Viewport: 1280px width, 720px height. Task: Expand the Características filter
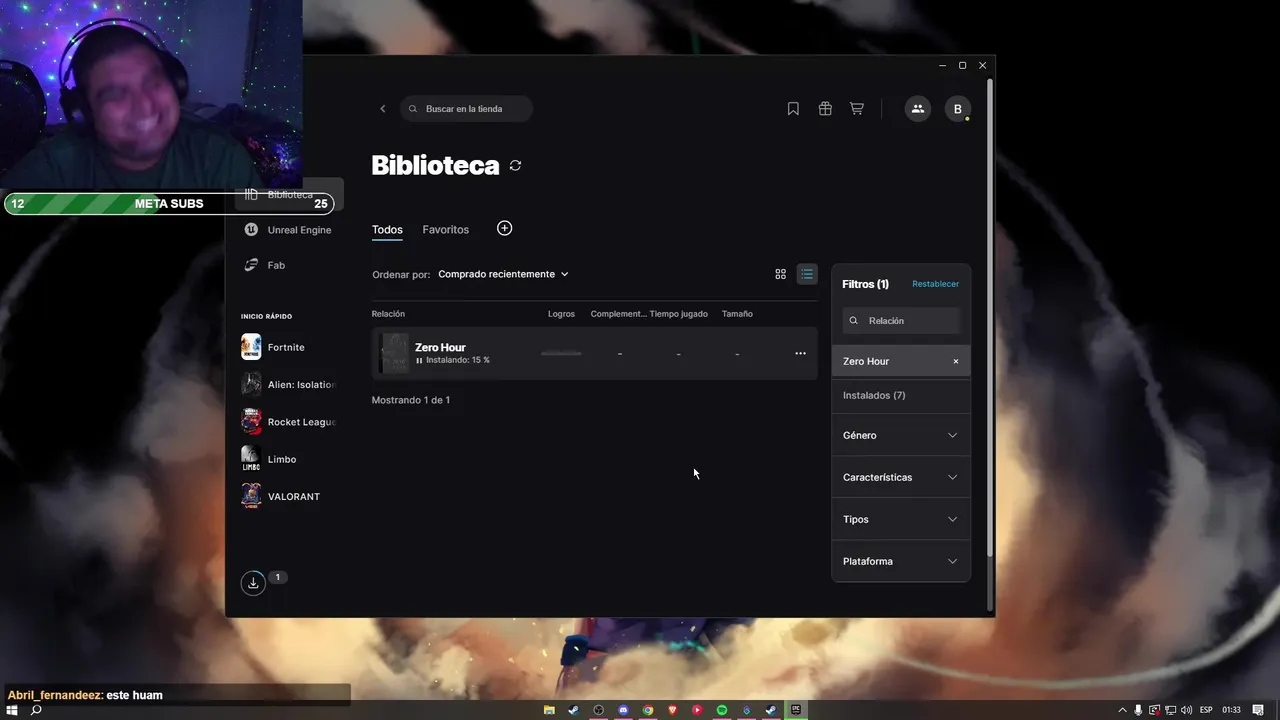coord(901,477)
